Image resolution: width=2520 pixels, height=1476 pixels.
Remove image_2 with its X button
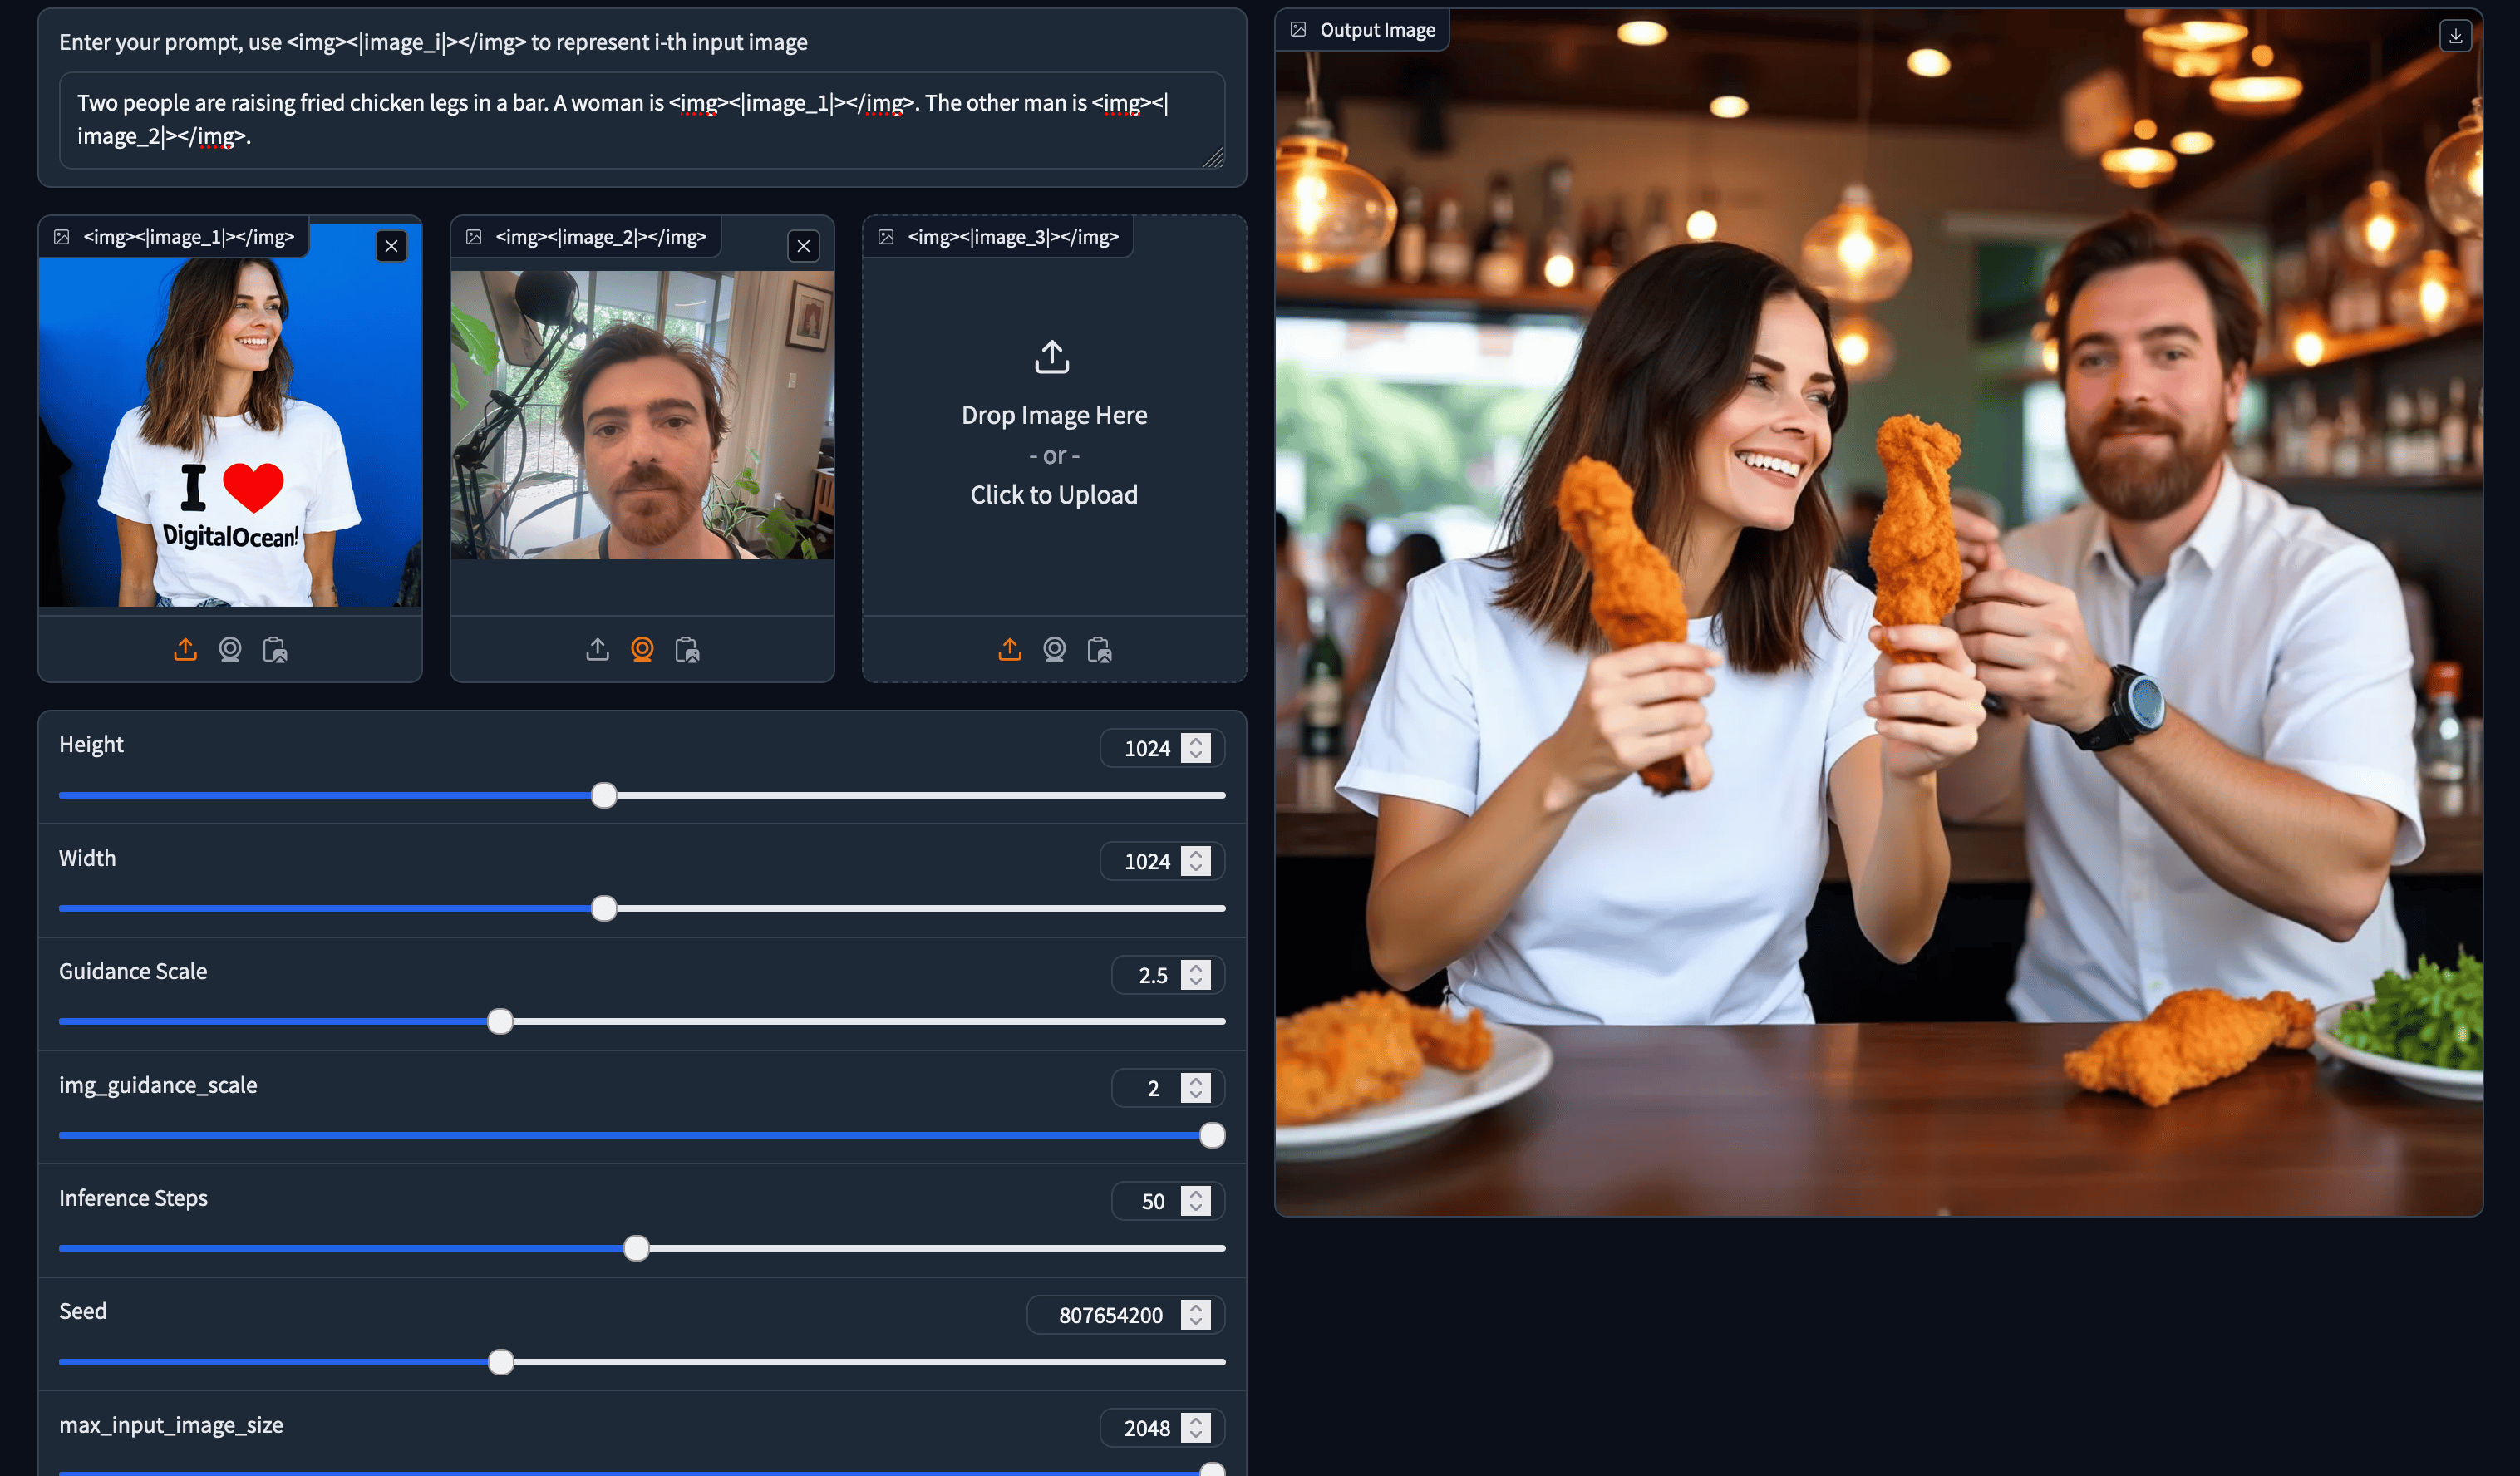(803, 246)
